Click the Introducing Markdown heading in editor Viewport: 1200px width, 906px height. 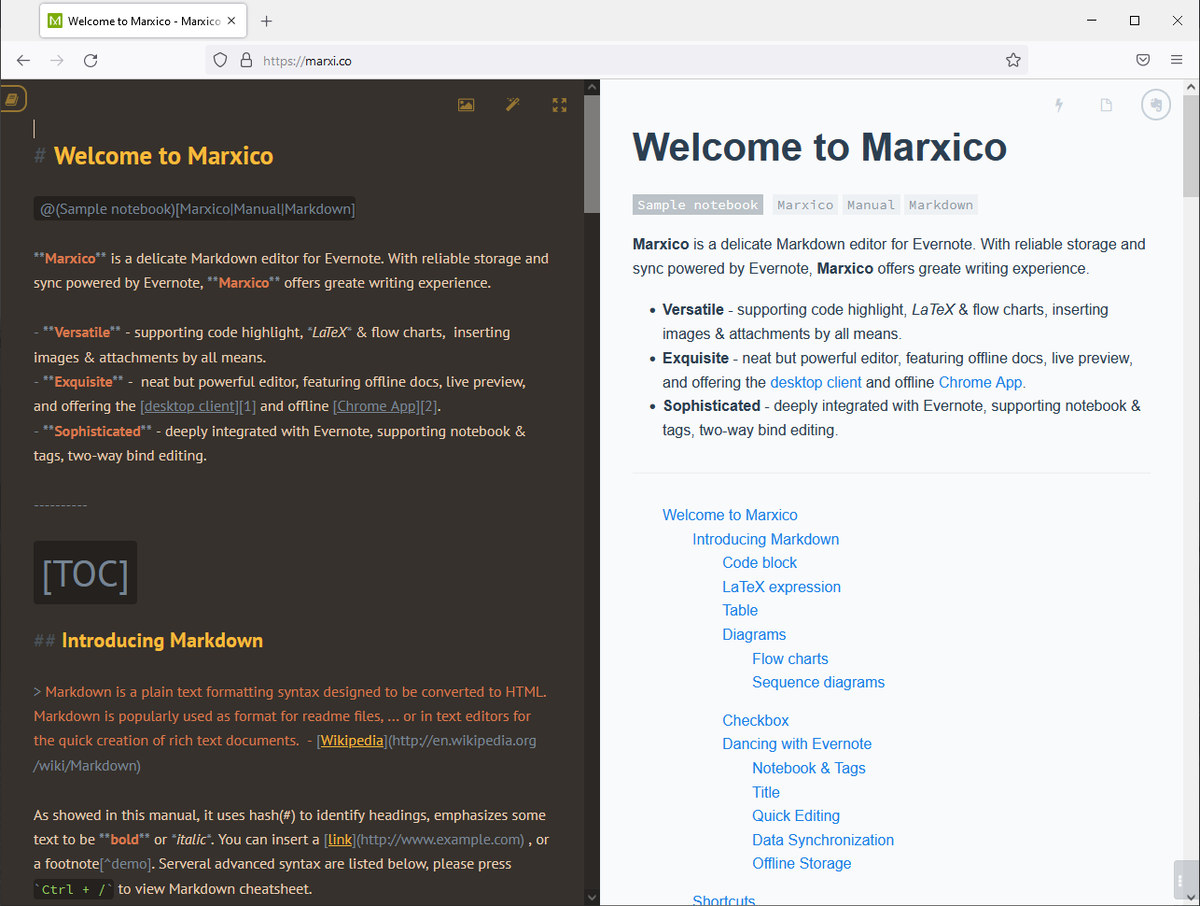click(162, 641)
